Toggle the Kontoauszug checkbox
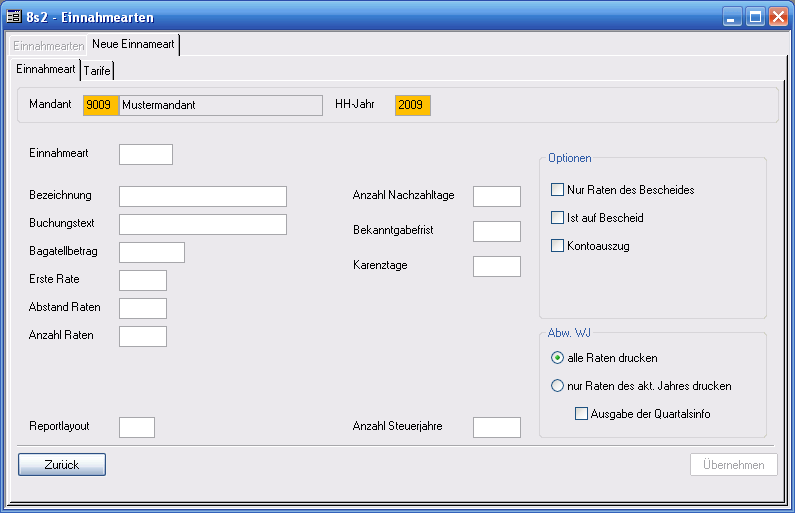 (x=558, y=246)
